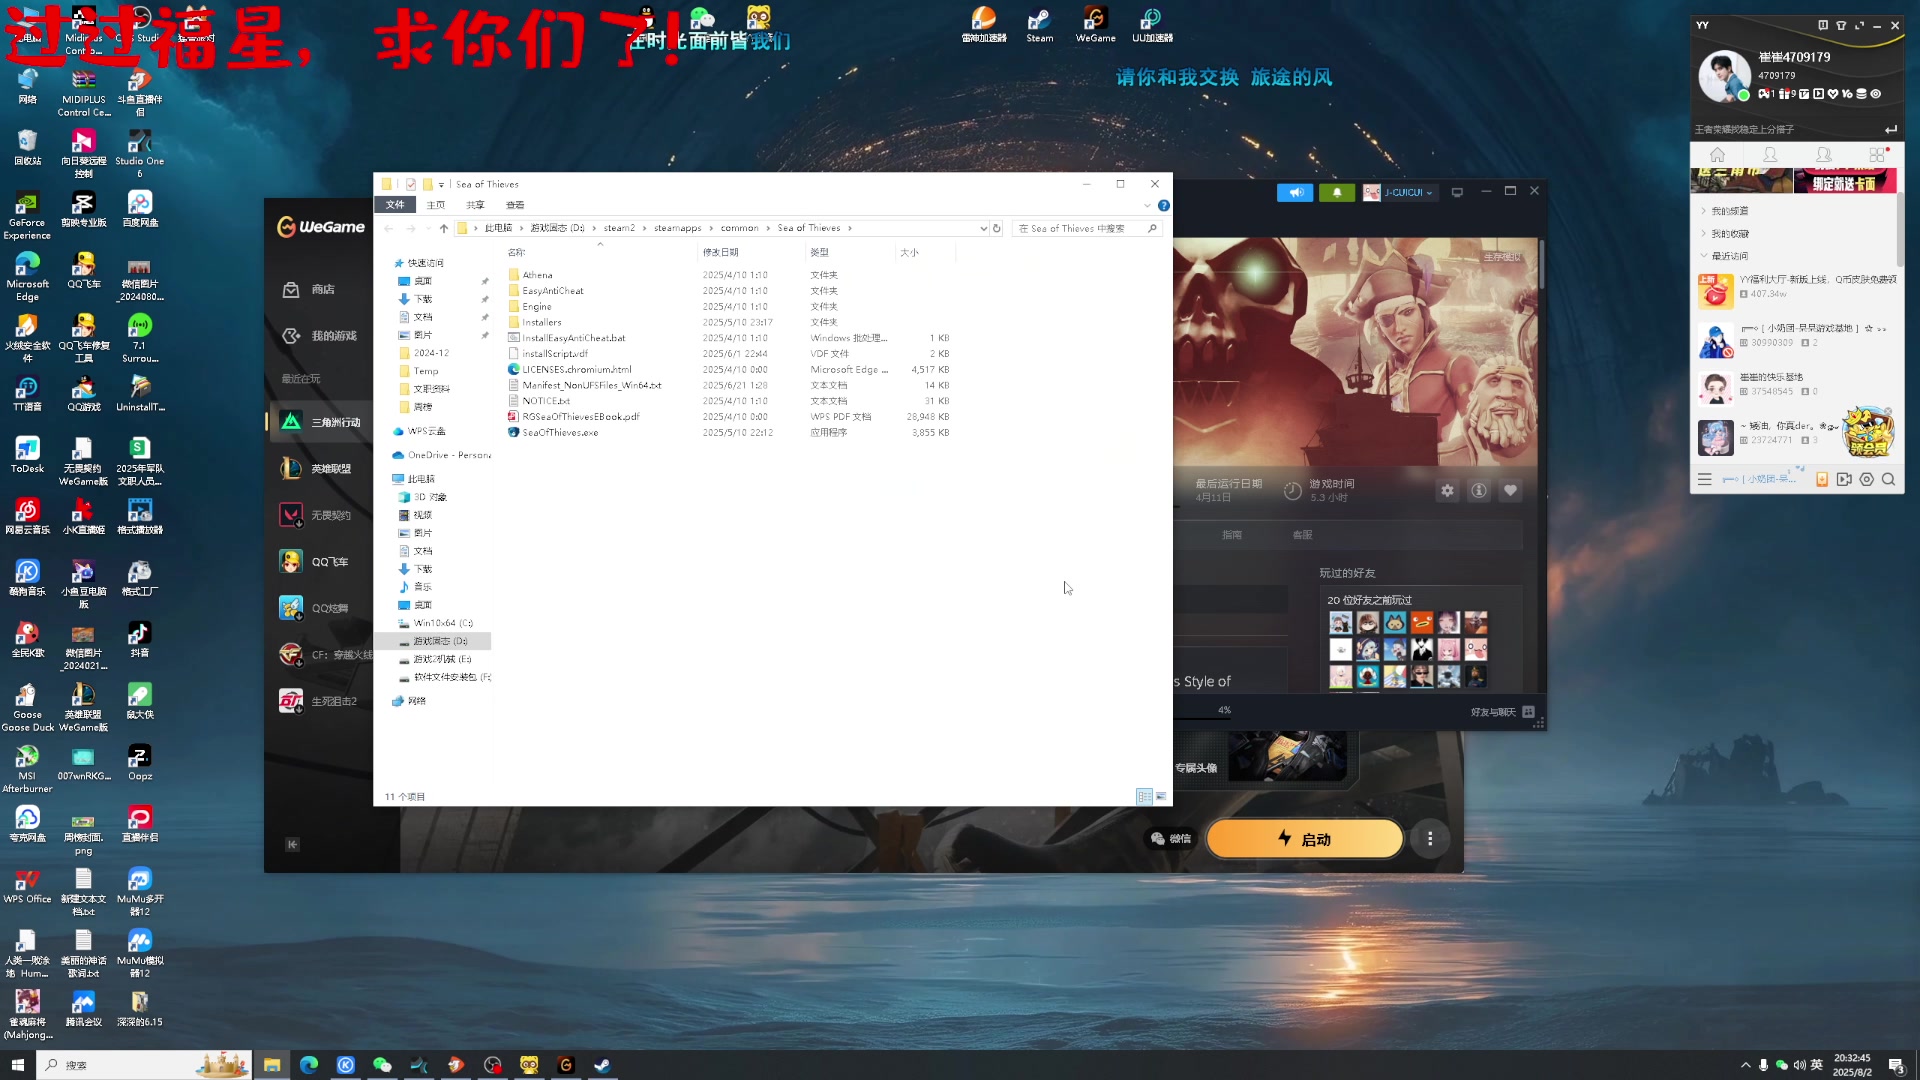Select 英雄联盟 in WeGame recent games

coord(316,468)
